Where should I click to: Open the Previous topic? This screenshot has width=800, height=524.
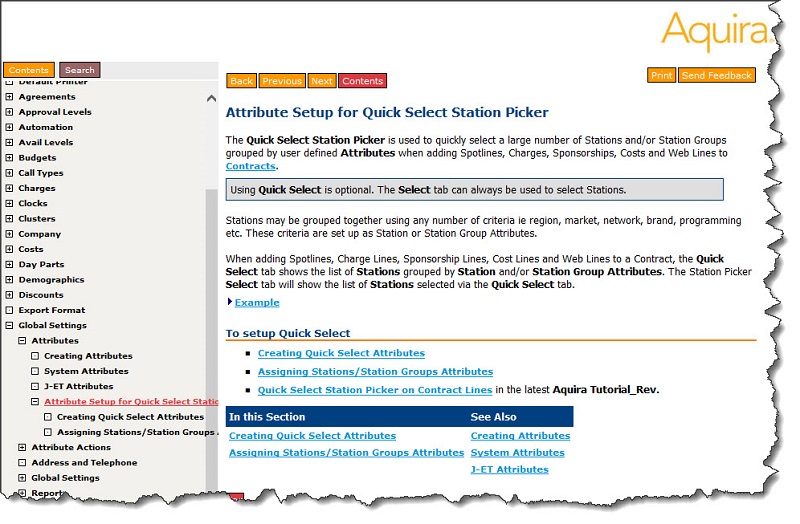pyautogui.click(x=282, y=81)
